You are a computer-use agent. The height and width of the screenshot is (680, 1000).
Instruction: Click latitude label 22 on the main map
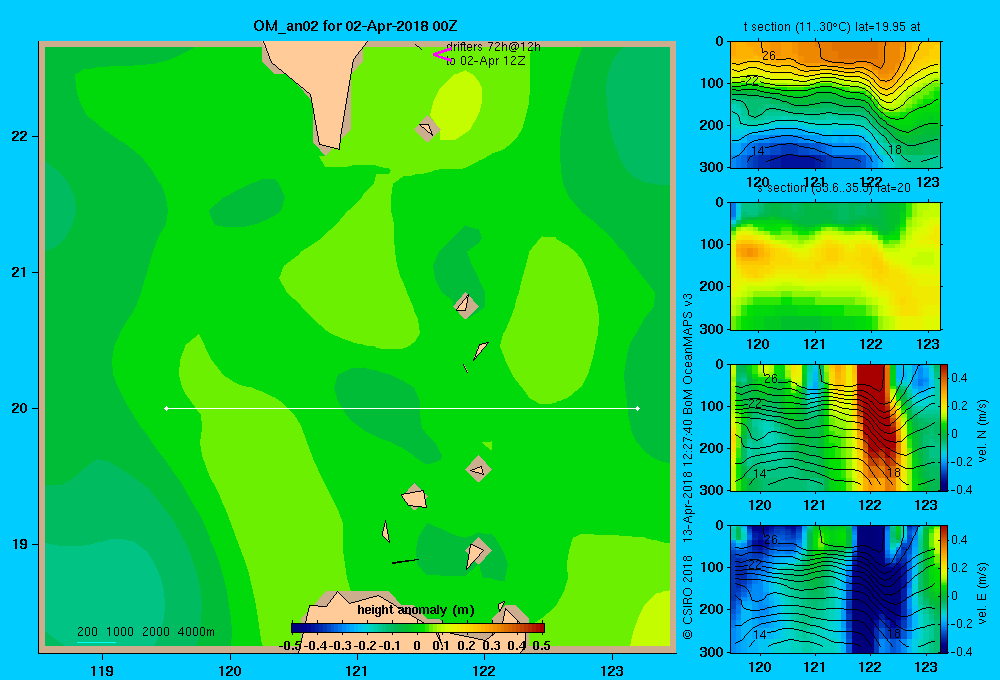[20, 137]
